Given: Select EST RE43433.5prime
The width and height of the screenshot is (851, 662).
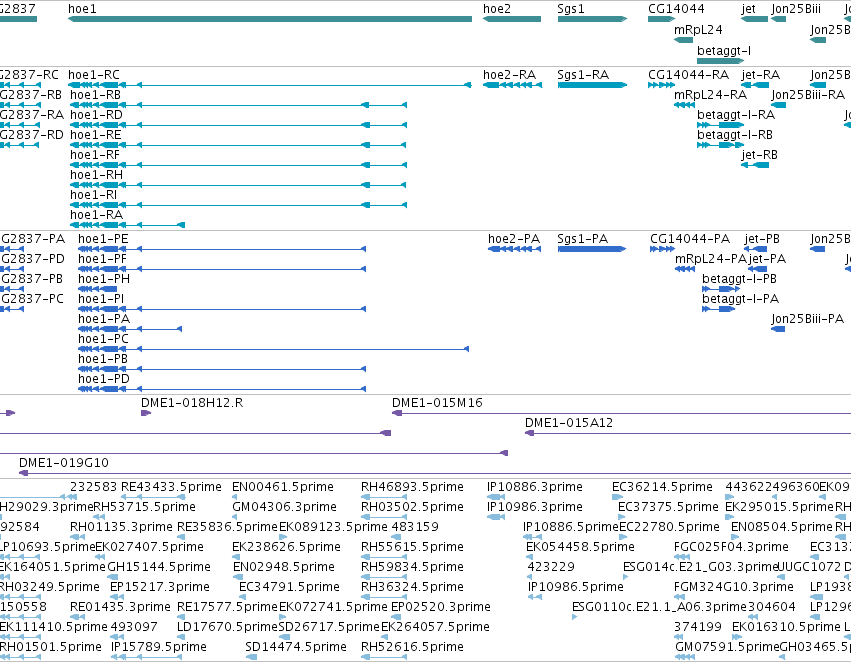Looking at the screenshot, I should point(172,487).
